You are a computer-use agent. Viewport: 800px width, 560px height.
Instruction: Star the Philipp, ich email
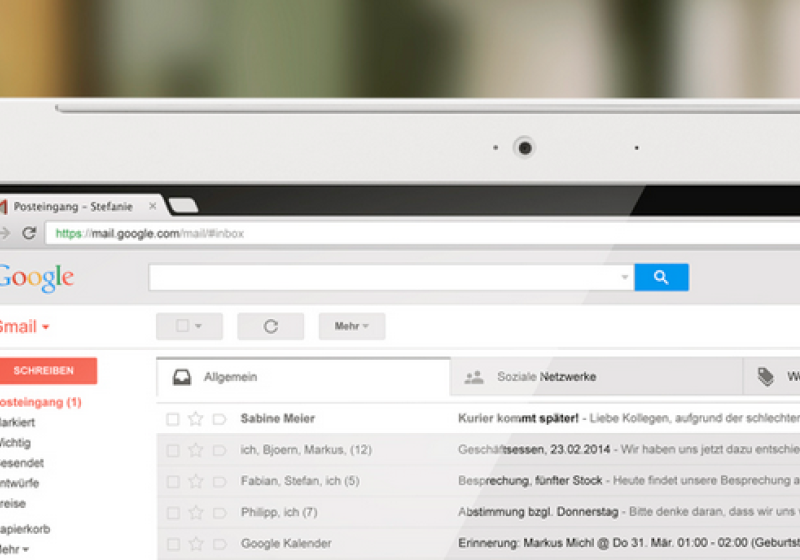click(195, 512)
